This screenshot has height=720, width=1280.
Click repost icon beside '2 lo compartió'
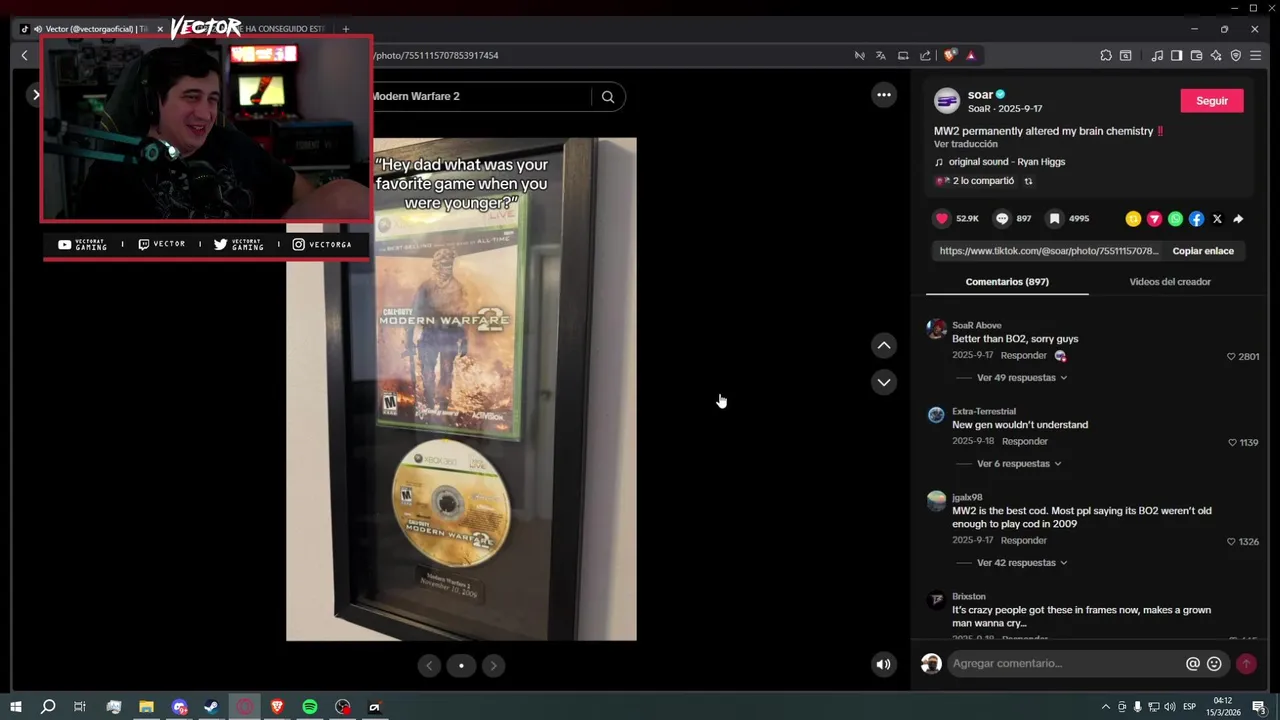click(1028, 181)
